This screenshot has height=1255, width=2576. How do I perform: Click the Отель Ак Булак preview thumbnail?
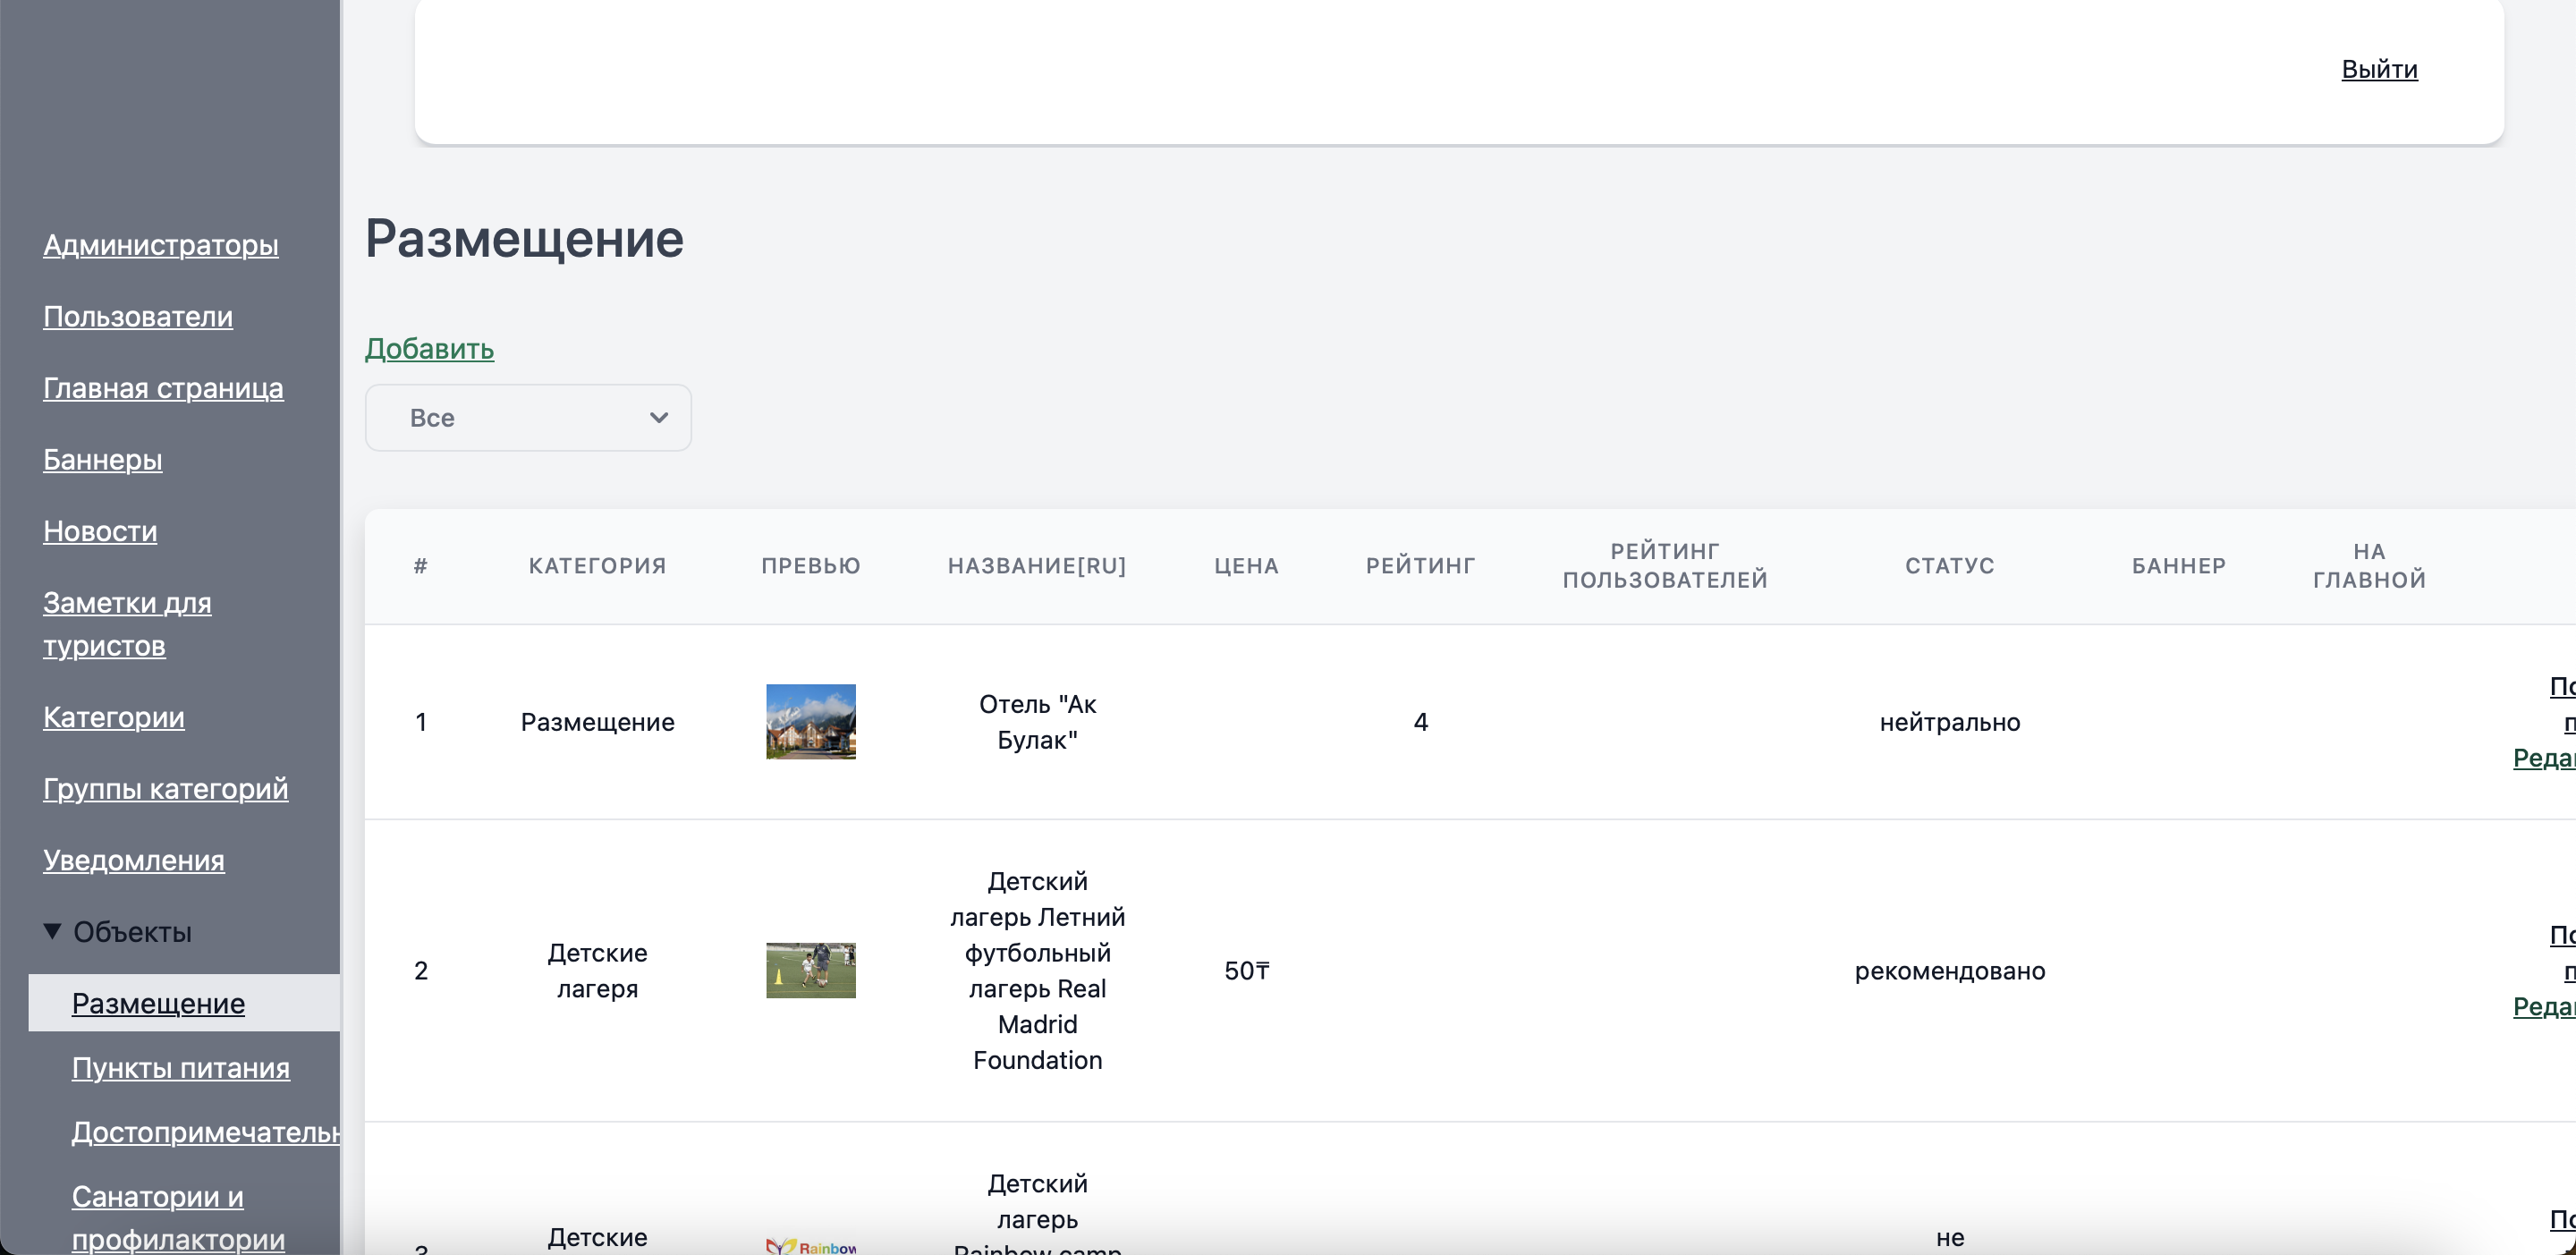(x=811, y=722)
